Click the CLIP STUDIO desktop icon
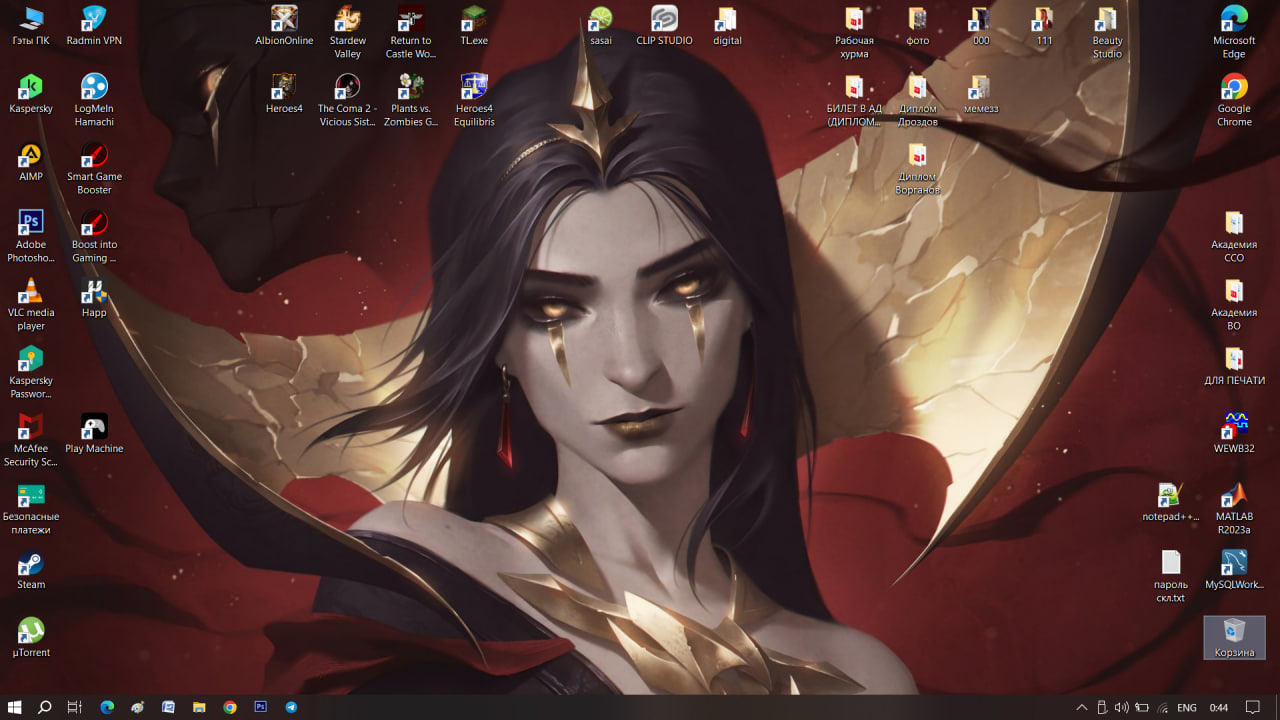Screen dimensions: 1280x720 coord(664,21)
